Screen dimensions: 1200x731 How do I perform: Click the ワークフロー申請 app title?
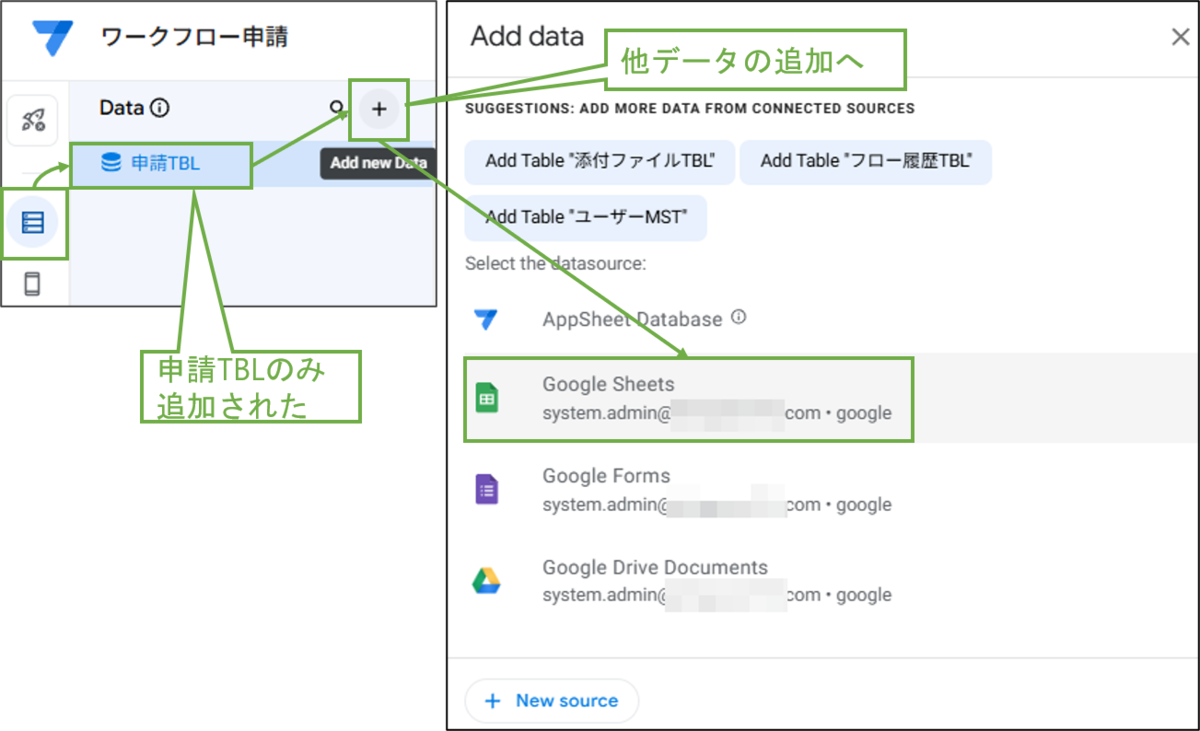click(x=194, y=38)
